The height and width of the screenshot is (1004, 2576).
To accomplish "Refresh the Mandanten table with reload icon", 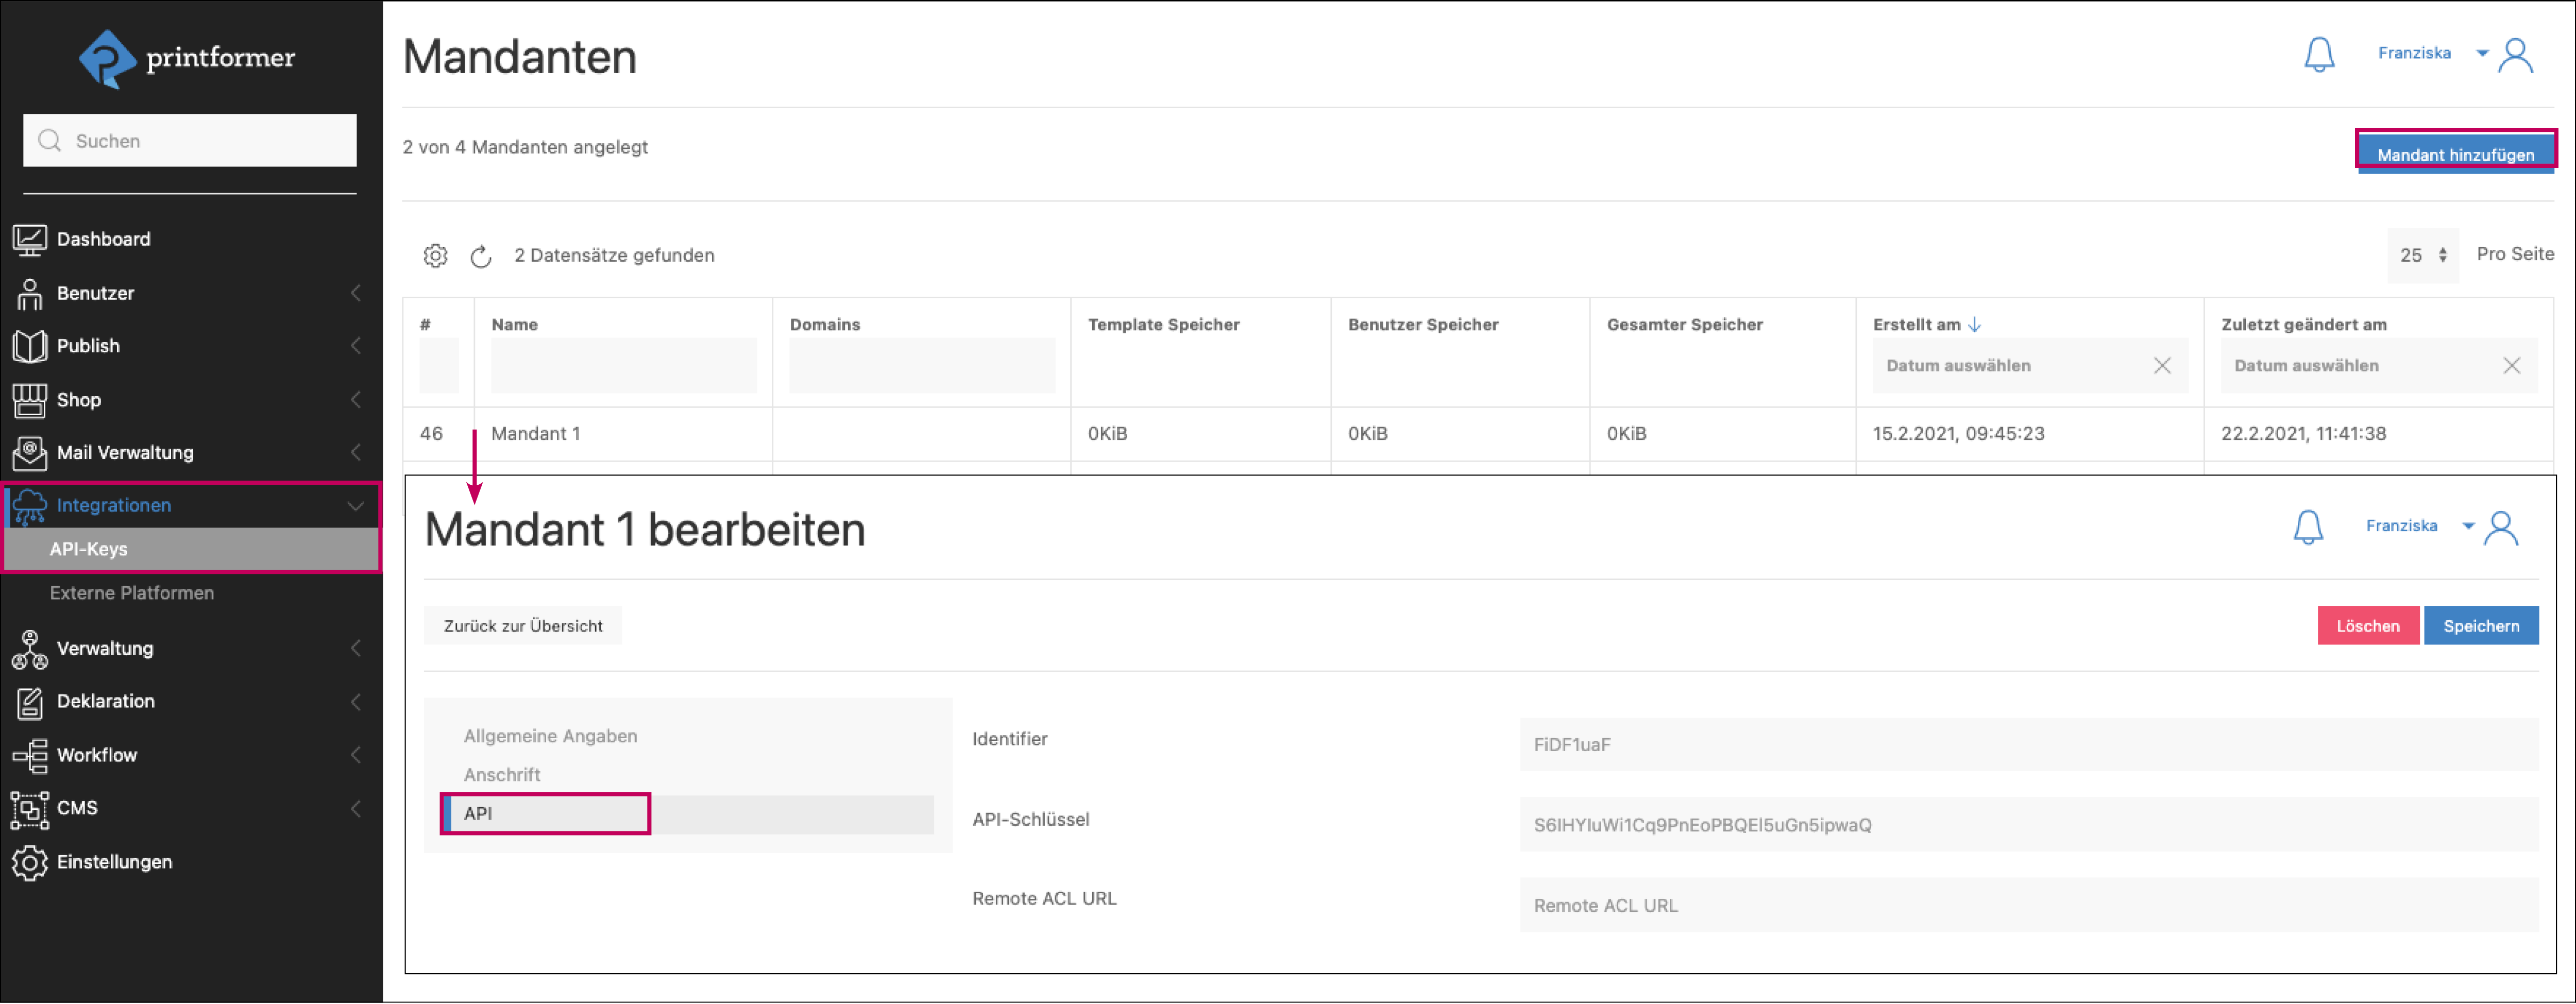I will (481, 256).
